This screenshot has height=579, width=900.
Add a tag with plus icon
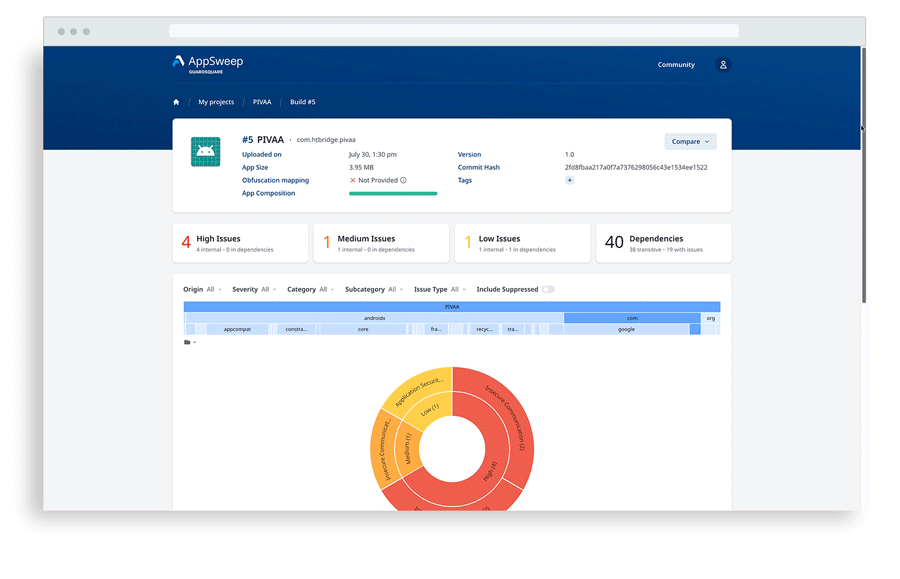click(x=569, y=180)
